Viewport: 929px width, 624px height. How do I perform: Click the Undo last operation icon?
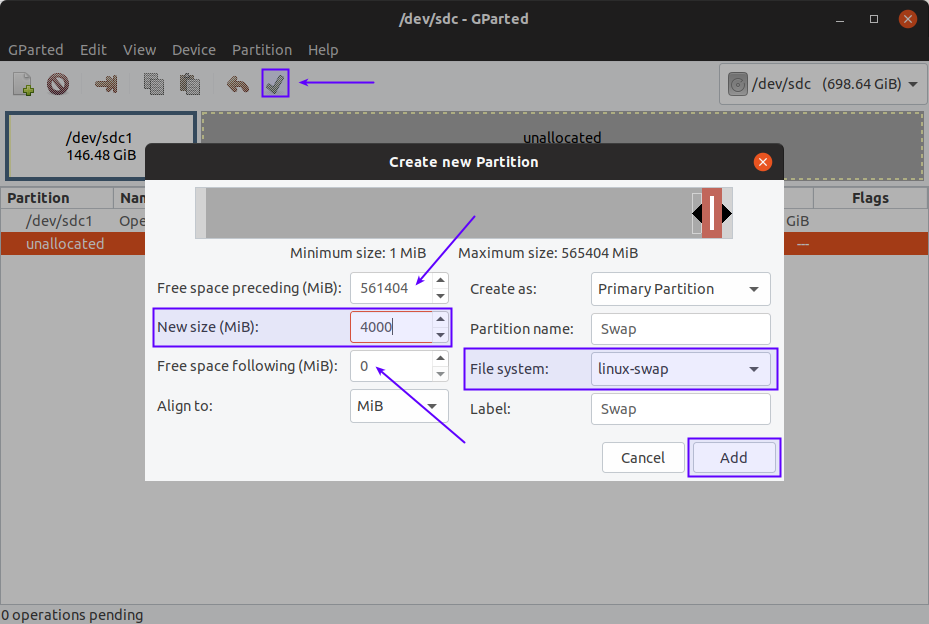237,84
